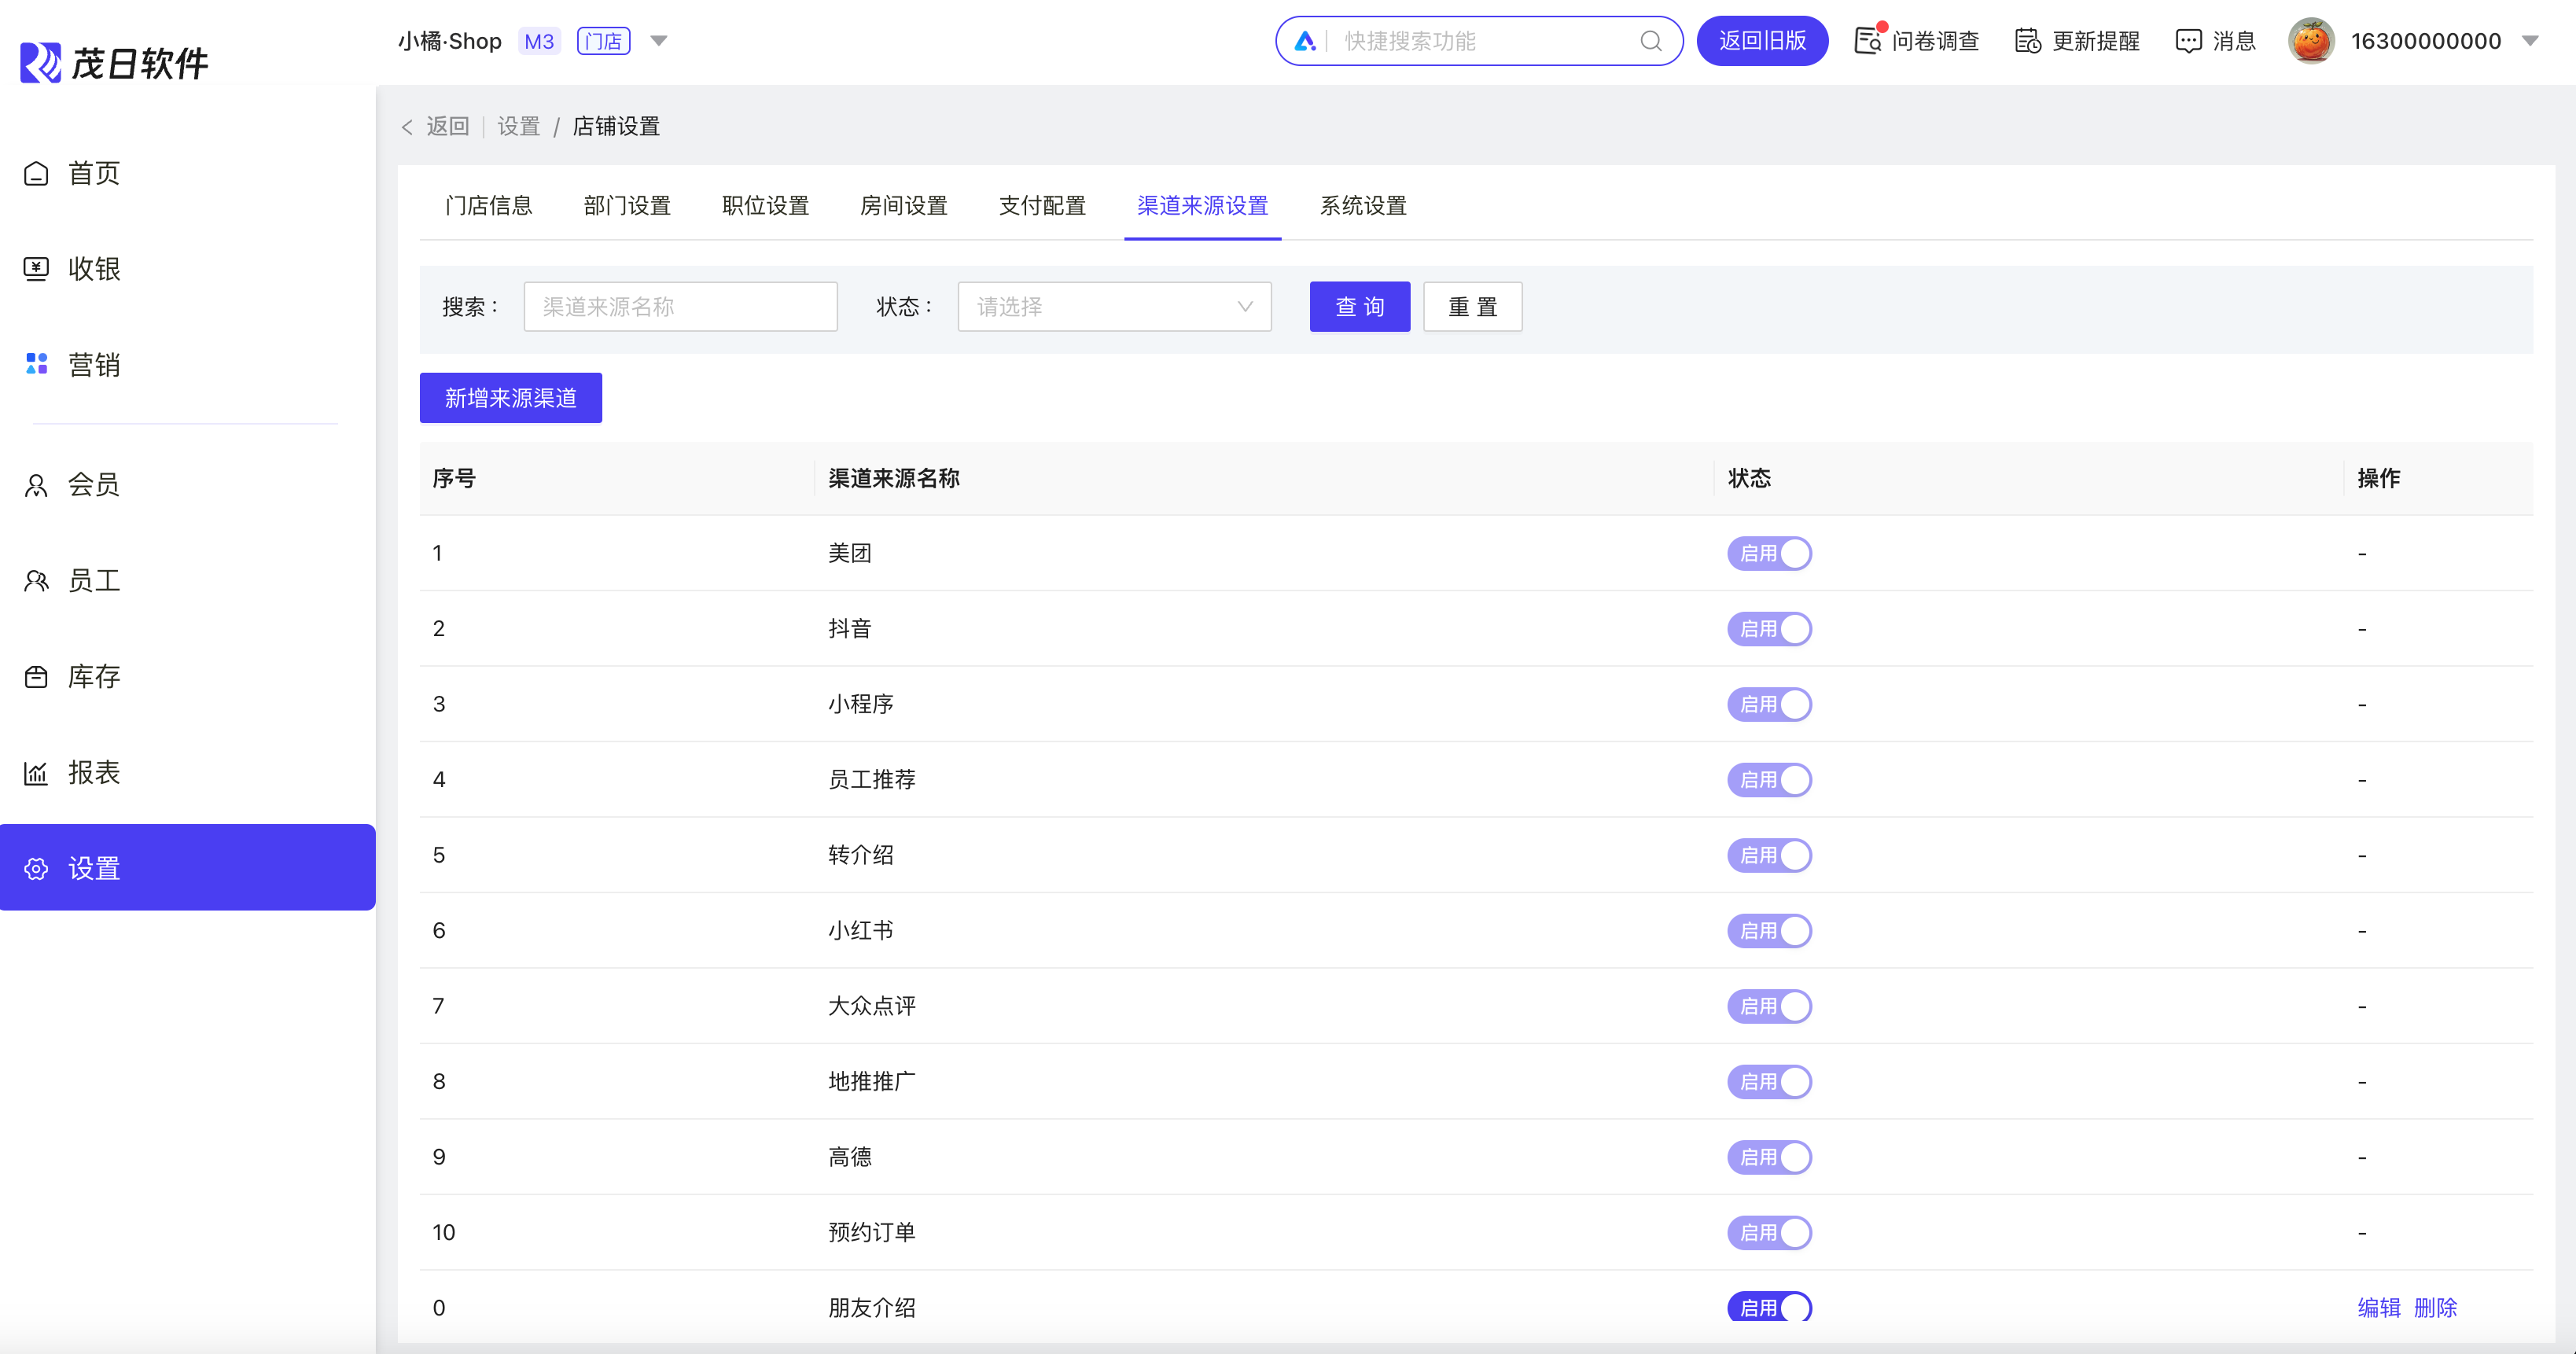Open the 收银 cashier icon

(36, 269)
